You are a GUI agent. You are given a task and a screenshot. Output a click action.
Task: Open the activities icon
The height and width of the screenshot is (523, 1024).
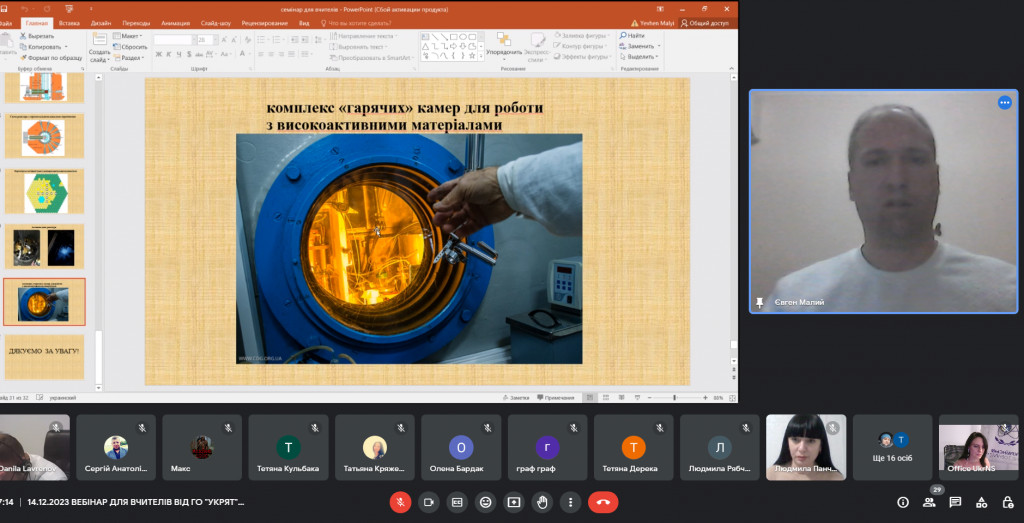[x=981, y=502]
